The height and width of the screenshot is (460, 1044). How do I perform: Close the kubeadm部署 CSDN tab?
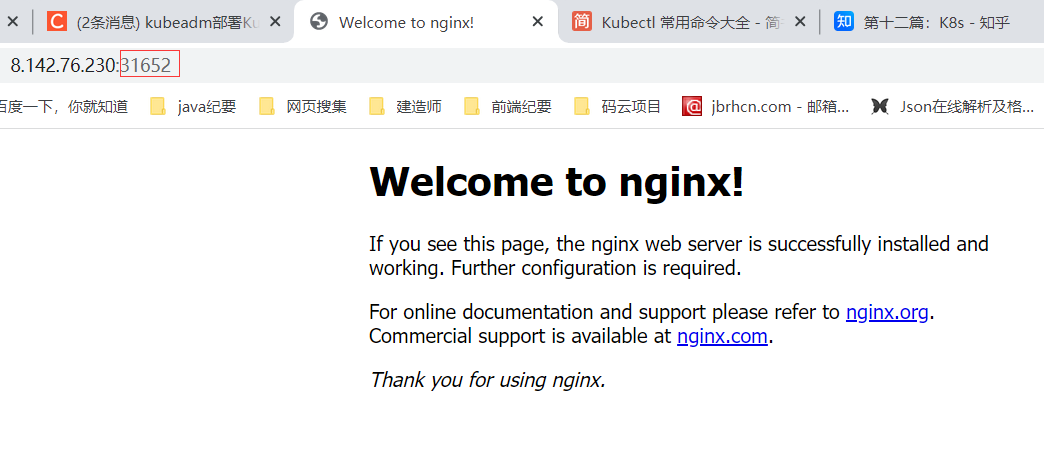pos(275,22)
